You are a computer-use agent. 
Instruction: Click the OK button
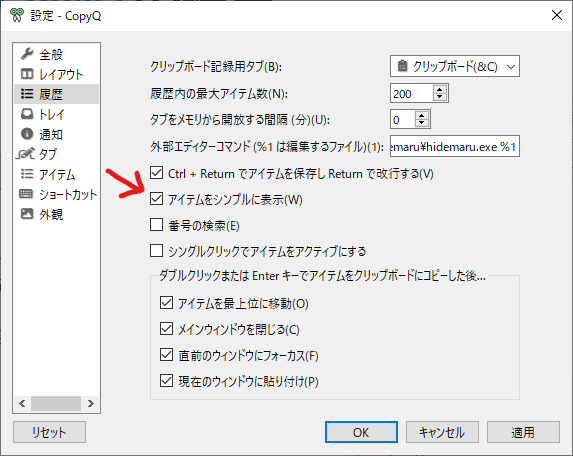(x=361, y=432)
